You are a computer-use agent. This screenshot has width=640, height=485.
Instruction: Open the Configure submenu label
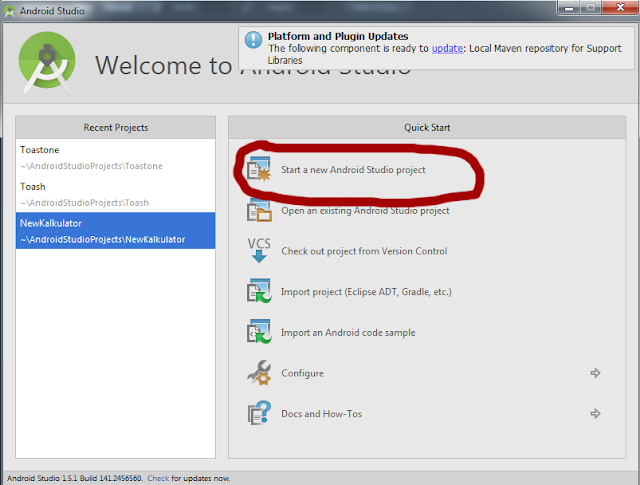pos(302,373)
